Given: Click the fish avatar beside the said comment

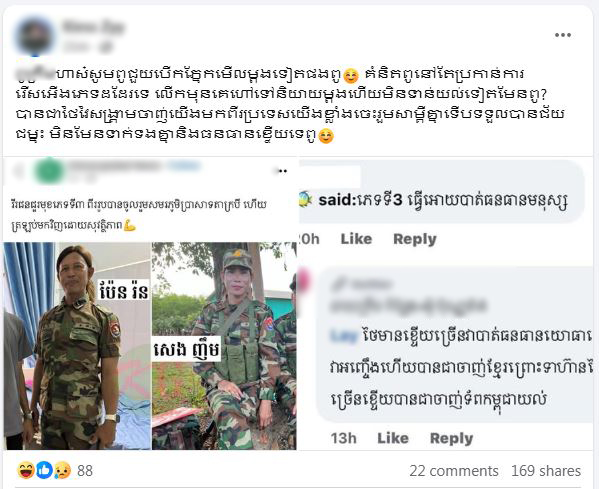Looking at the screenshot, I should point(305,199).
